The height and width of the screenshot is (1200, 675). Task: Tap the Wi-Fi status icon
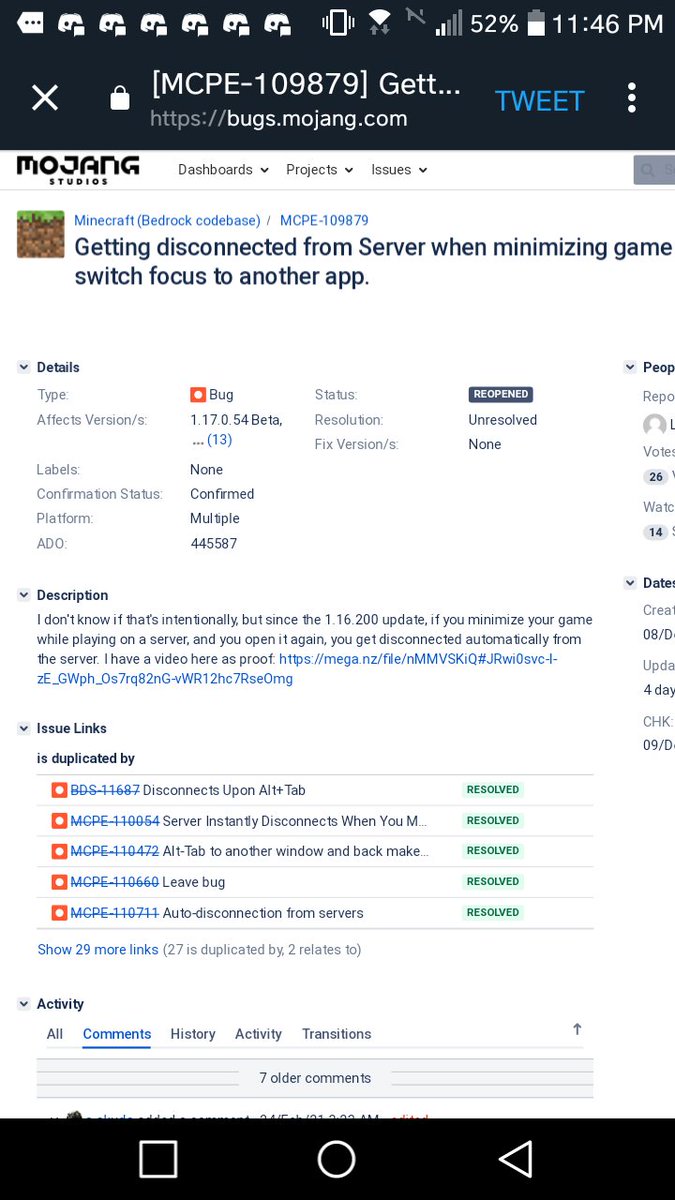[379, 23]
